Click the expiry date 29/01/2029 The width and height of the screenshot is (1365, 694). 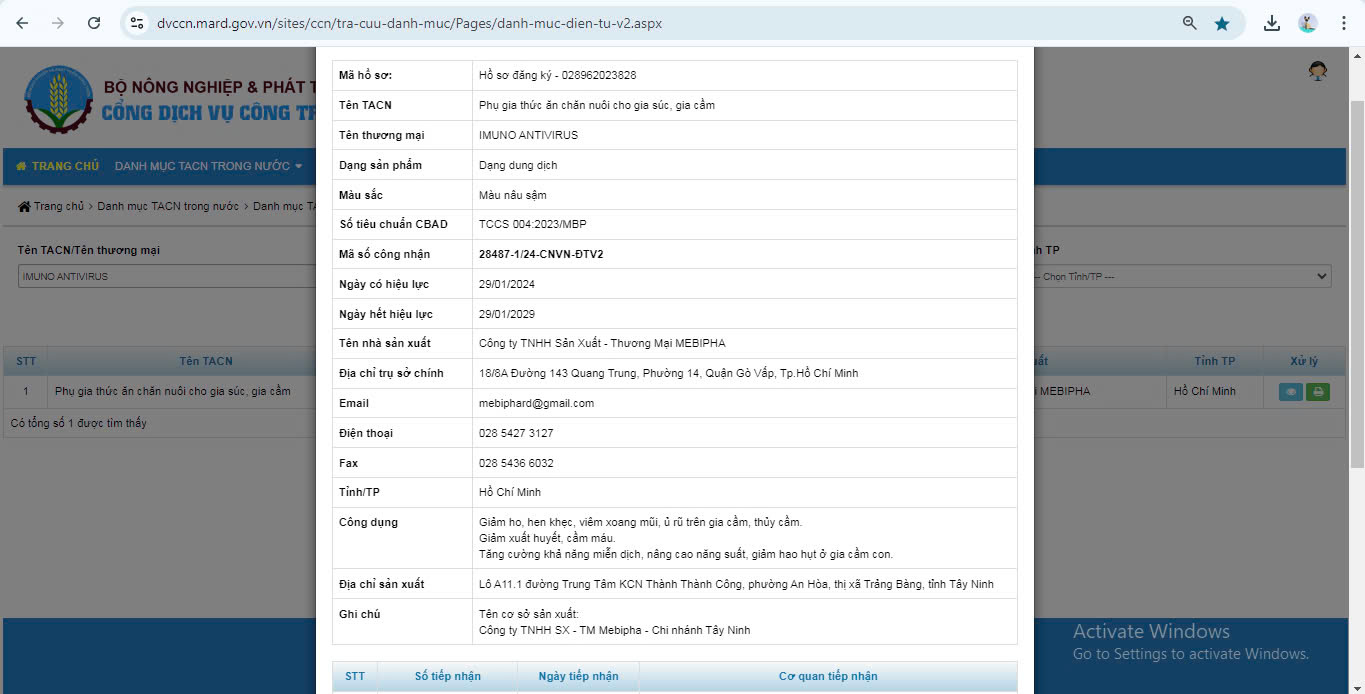(x=507, y=314)
